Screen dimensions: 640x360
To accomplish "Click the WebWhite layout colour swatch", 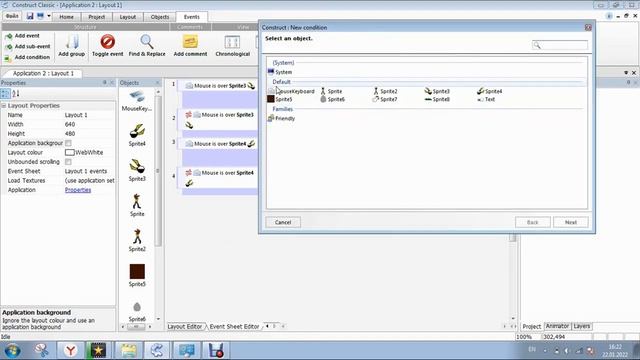I will (x=70, y=153).
